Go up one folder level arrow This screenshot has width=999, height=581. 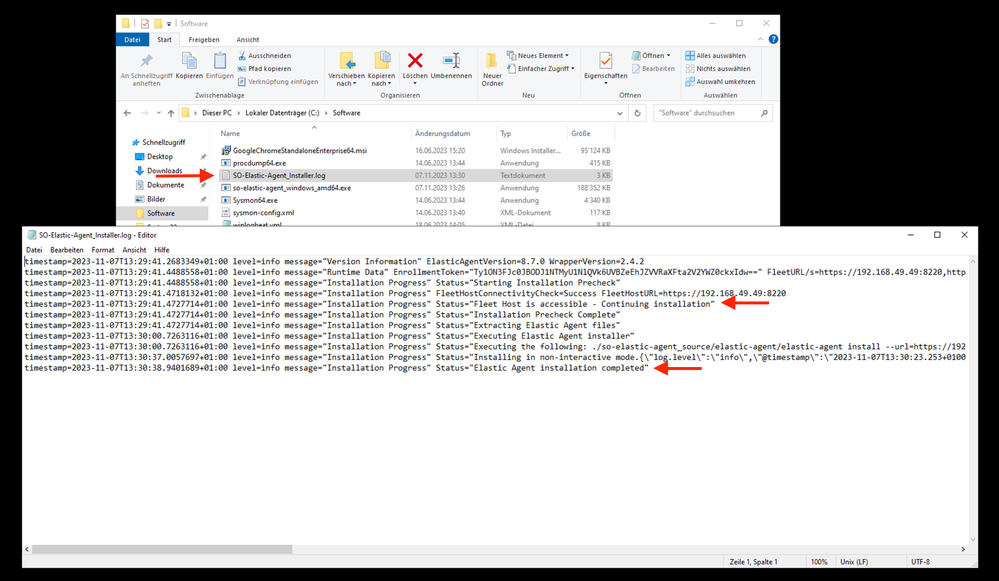coord(171,113)
